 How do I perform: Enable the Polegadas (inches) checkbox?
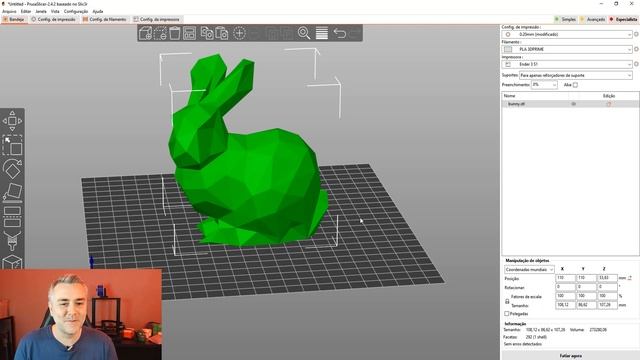507,313
